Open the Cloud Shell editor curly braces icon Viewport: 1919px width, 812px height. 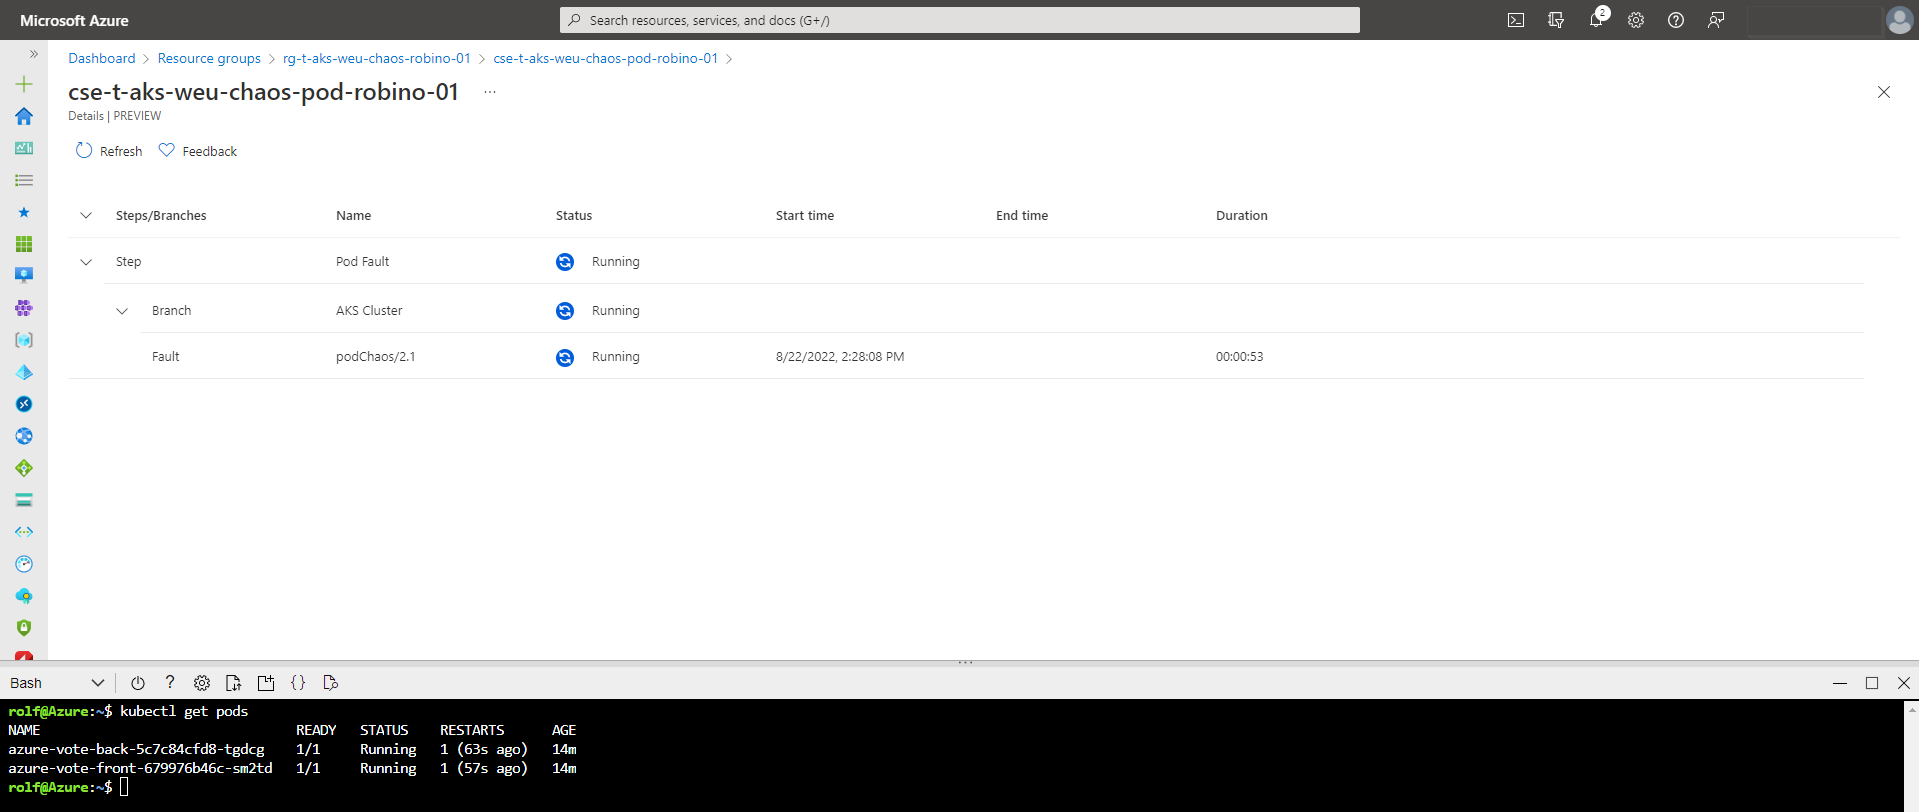(x=298, y=683)
